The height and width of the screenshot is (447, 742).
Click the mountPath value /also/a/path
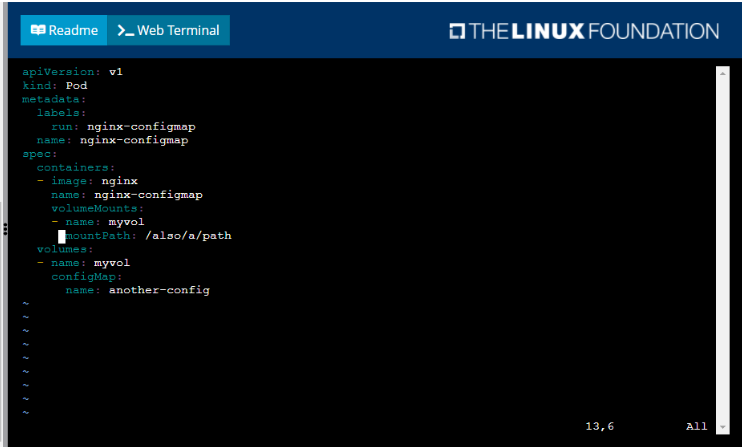point(188,236)
